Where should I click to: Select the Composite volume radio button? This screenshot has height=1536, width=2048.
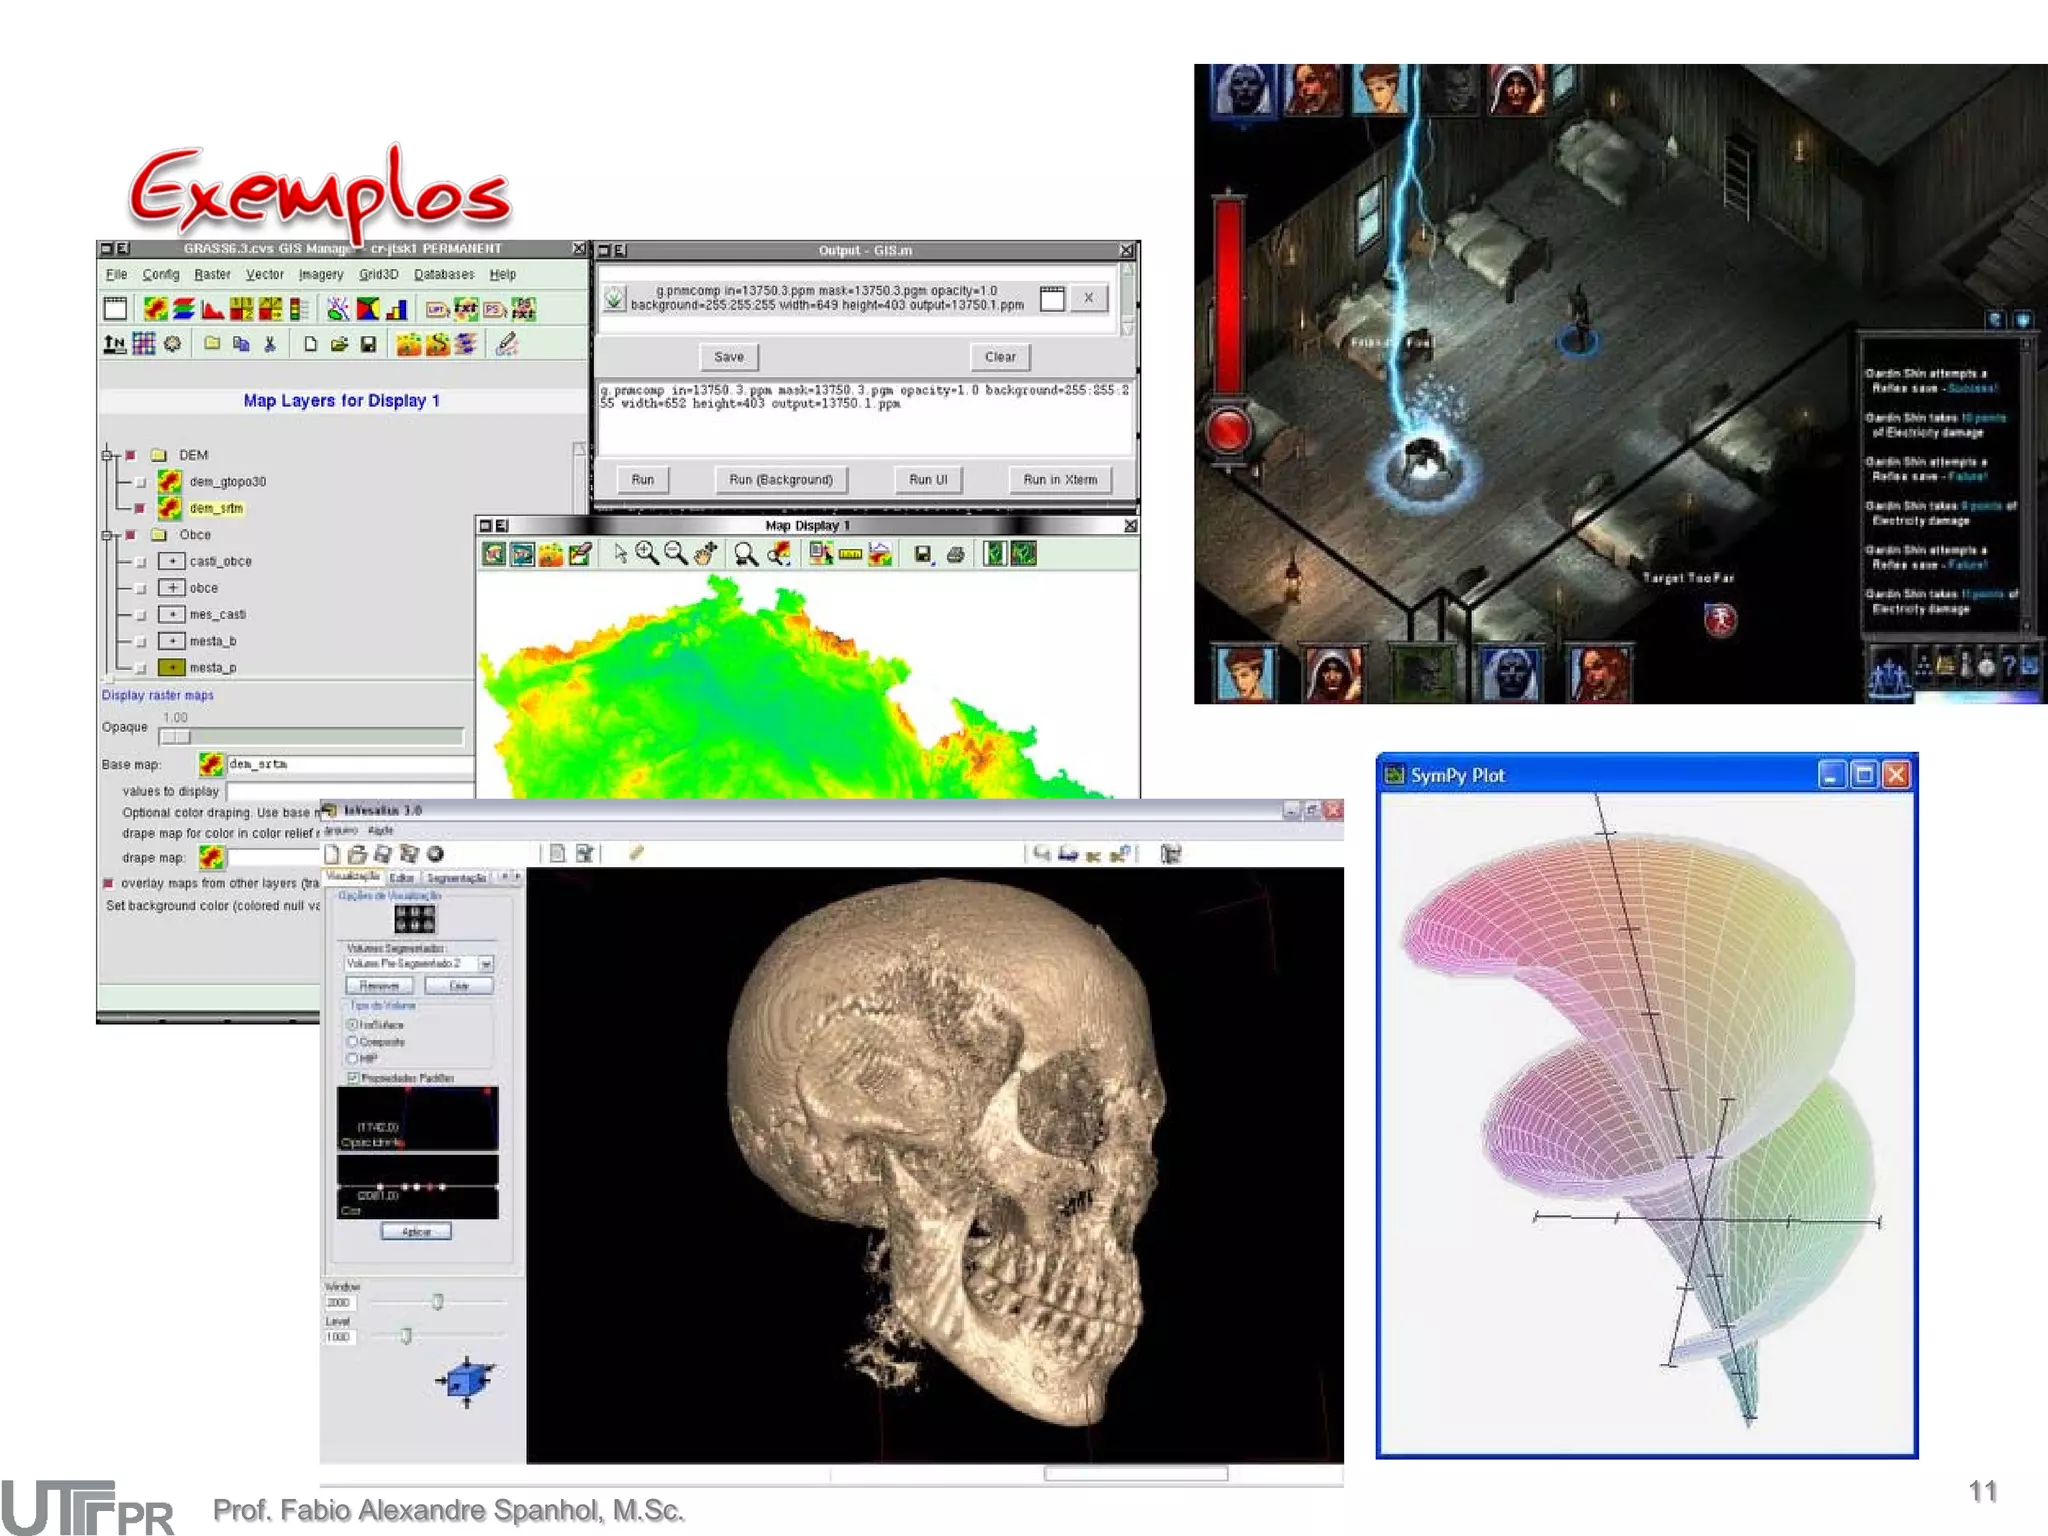[352, 1042]
